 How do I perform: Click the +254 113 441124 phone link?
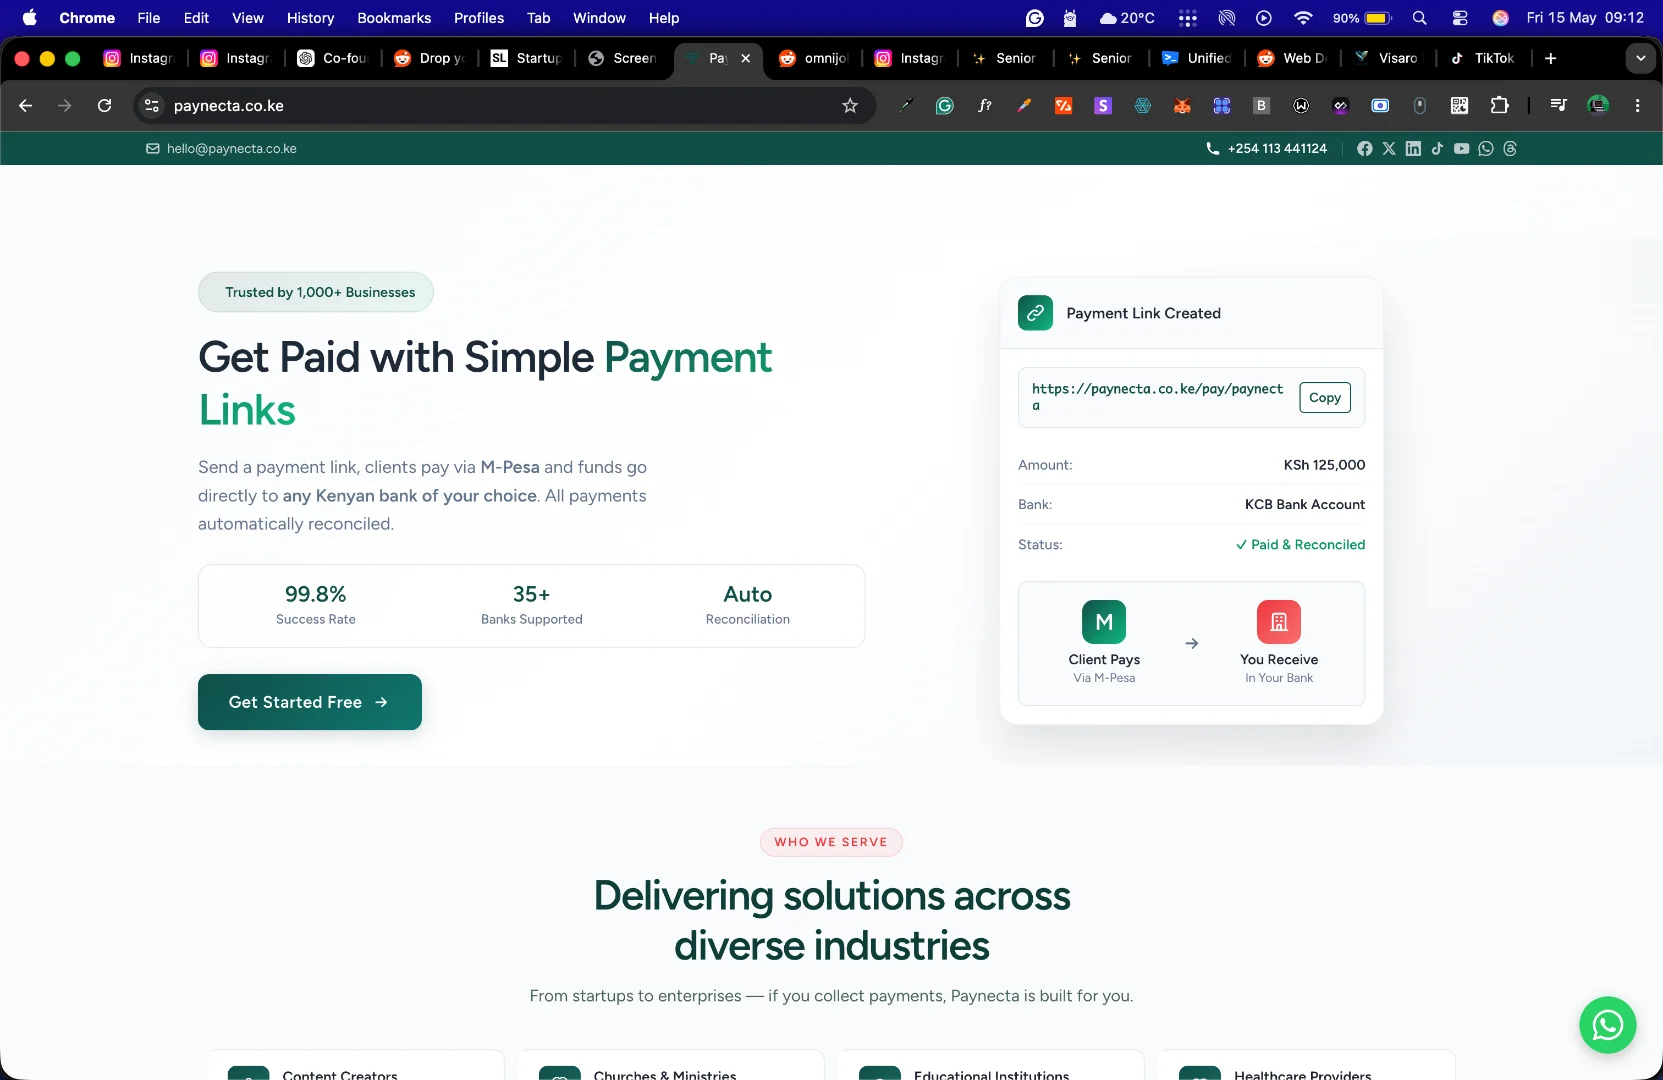point(1277,148)
